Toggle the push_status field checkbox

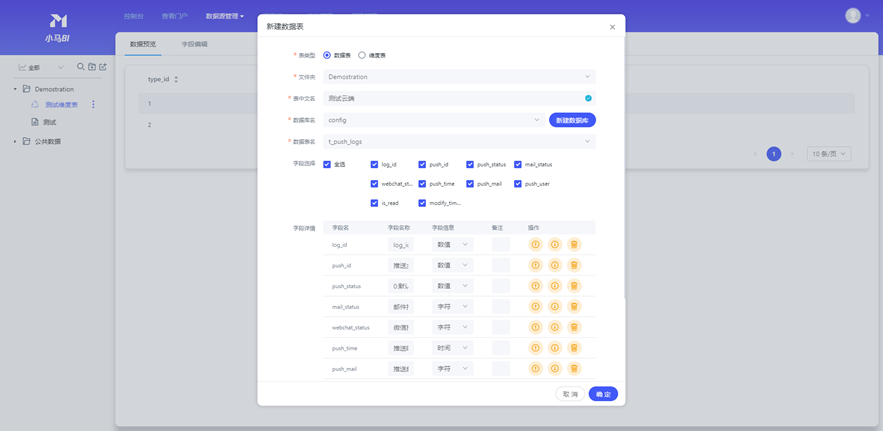pos(470,164)
